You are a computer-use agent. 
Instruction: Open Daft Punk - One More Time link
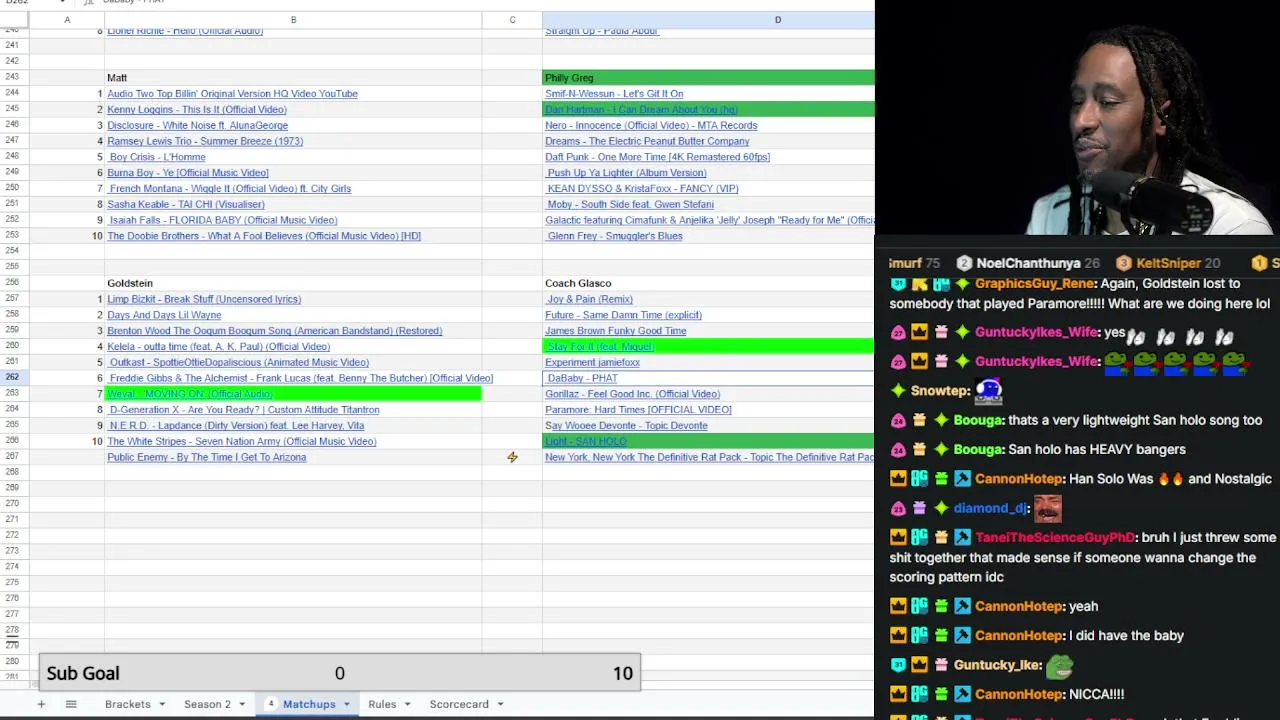657,157
